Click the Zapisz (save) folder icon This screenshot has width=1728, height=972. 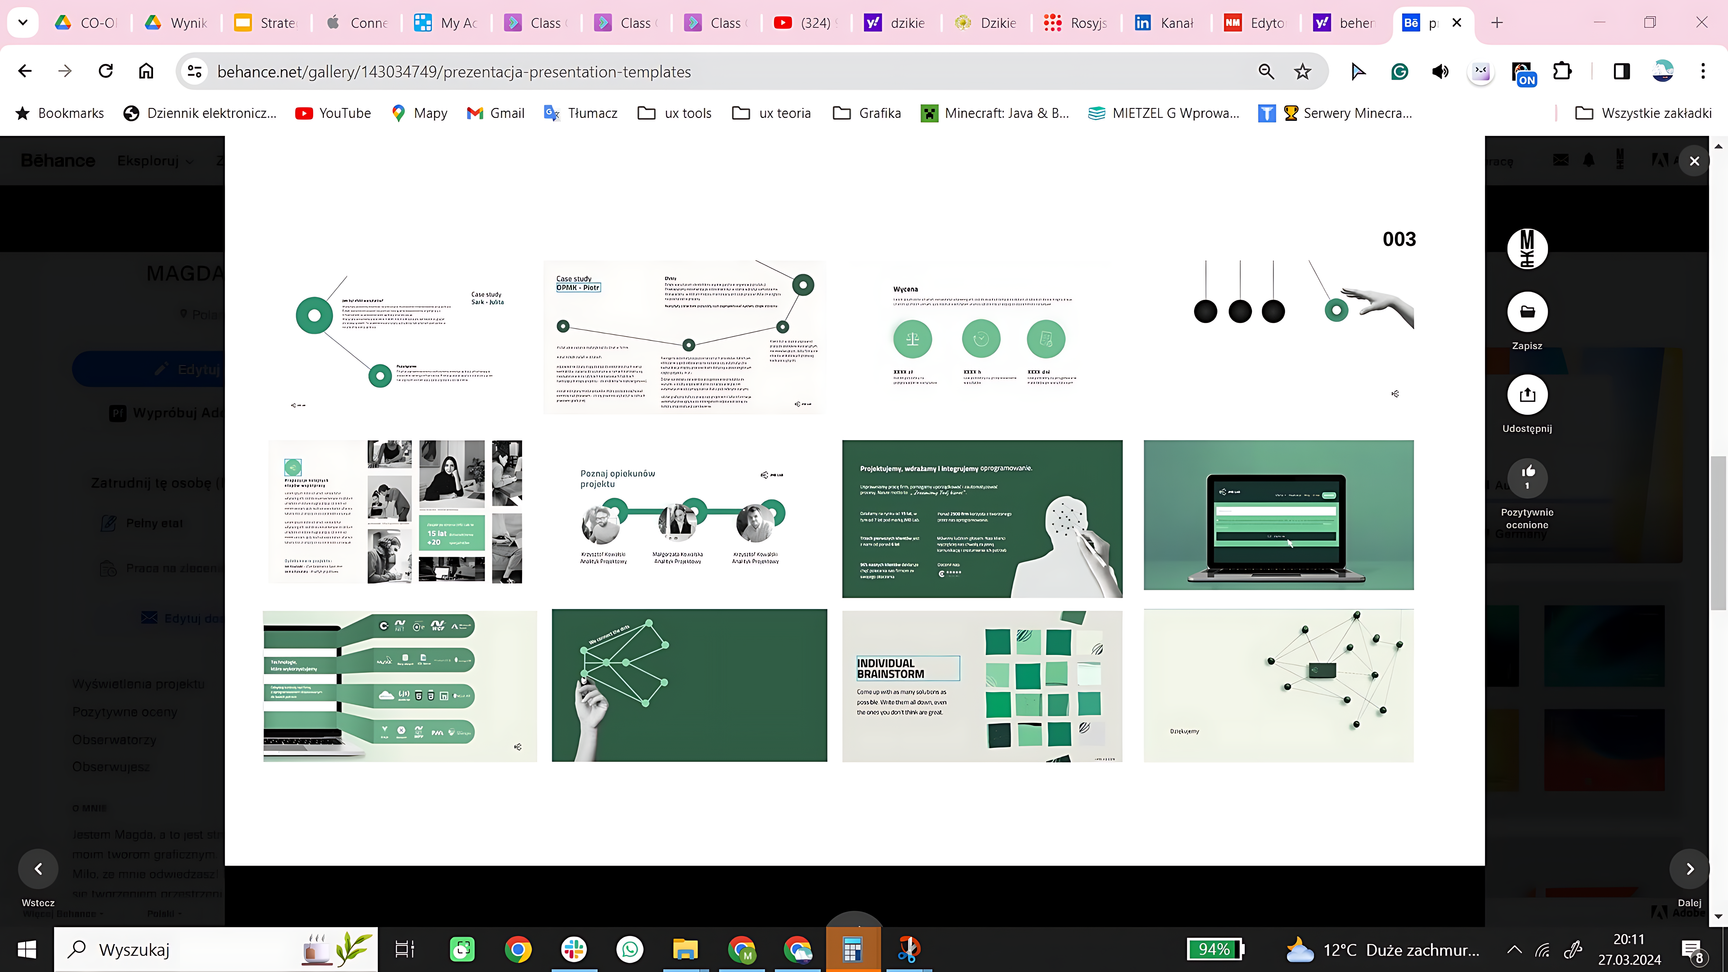pyautogui.click(x=1527, y=312)
